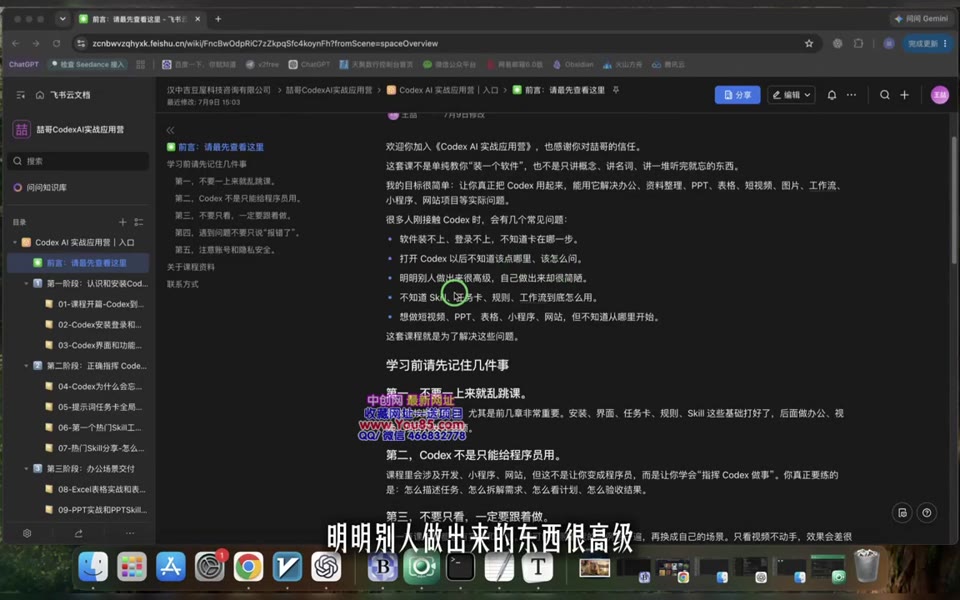Image resolution: width=960 pixels, height=600 pixels.
Task: Open the three-dots more menu beside bell
Action: pyautogui.click(x=851, y=95)
